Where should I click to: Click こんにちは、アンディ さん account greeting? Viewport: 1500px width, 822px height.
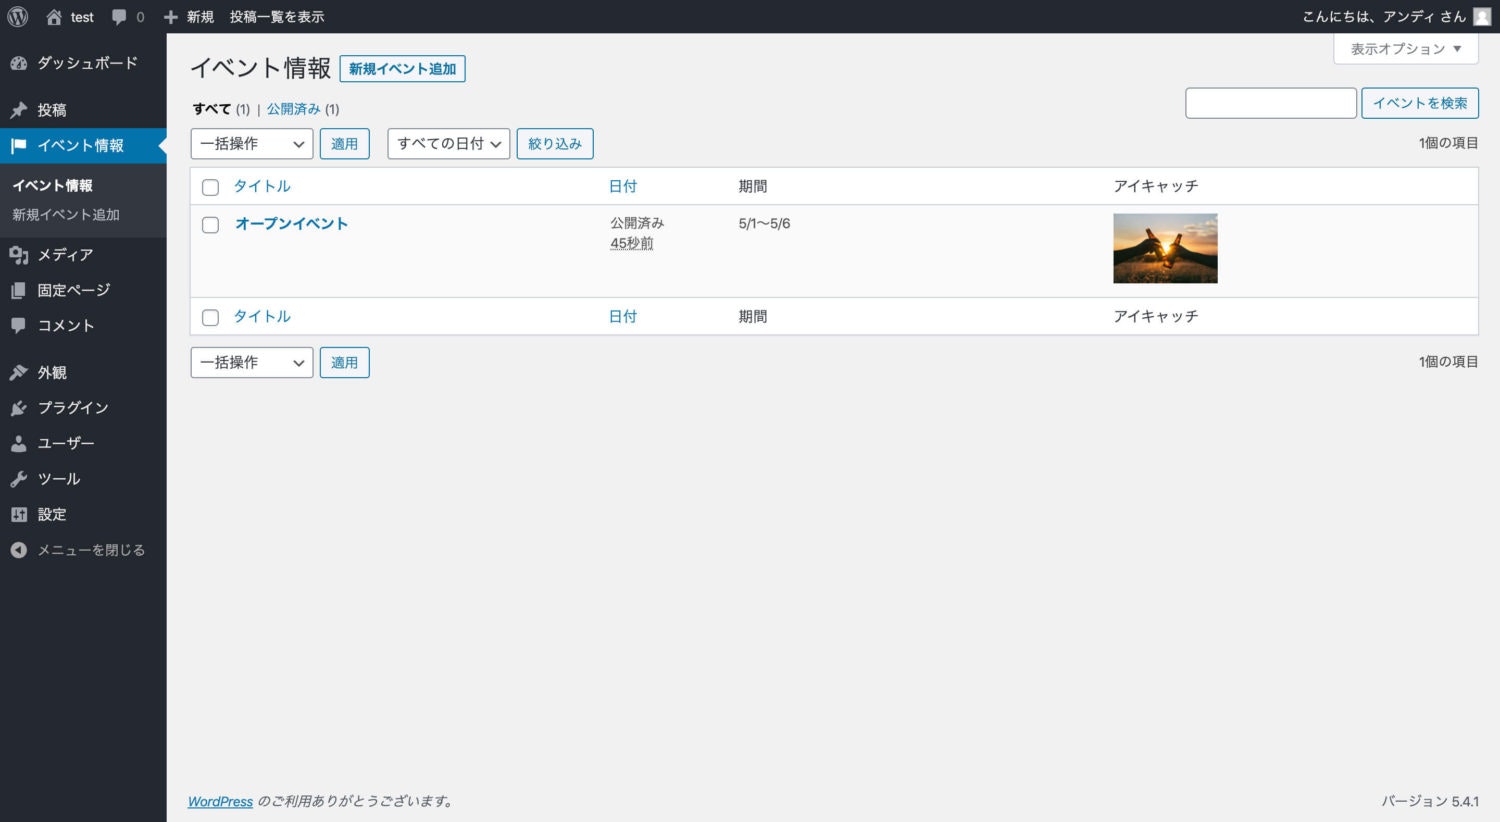point(1384,17)
